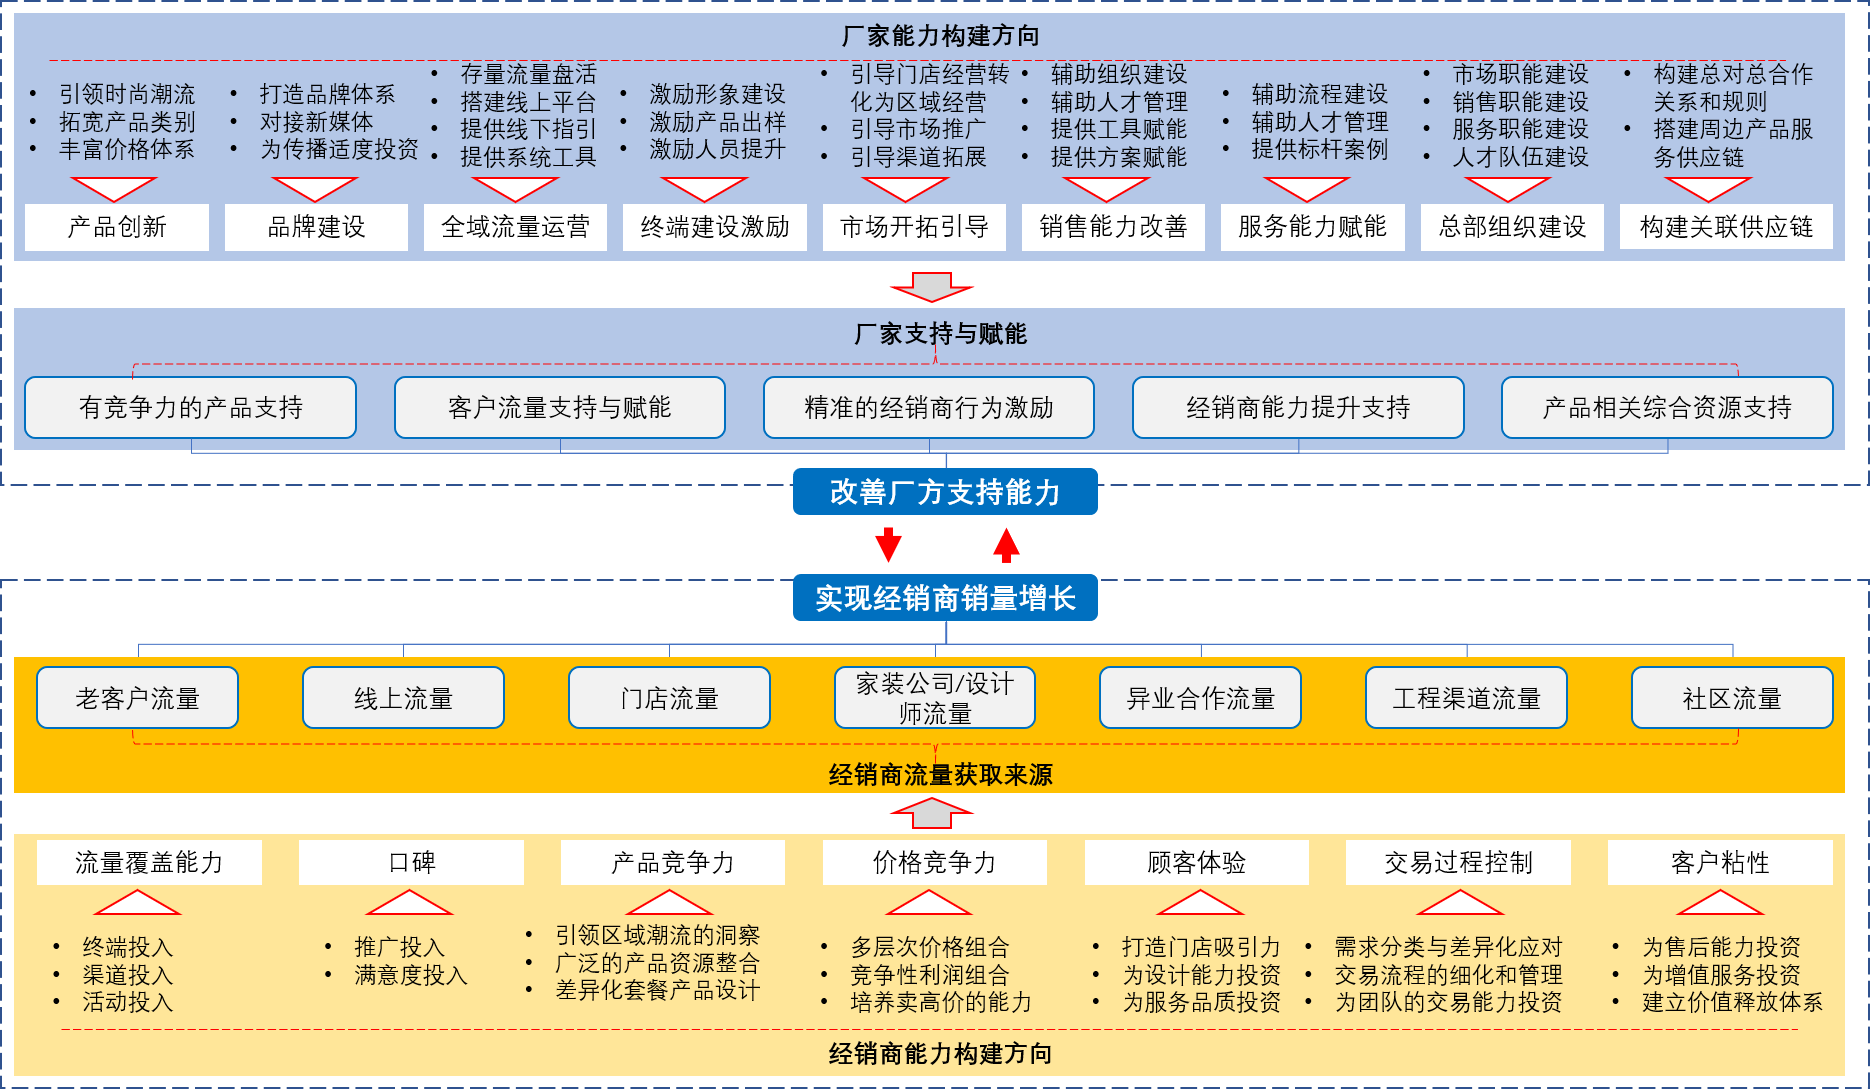Viewport: 1870px width, 1089px height.
Task: Click the 产品竞争力 box
Action: click(x=673, y=862)
